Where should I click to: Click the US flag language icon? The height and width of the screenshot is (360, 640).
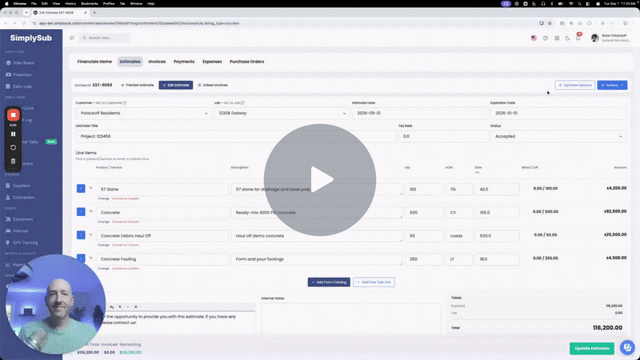click(x=533, y=38)
